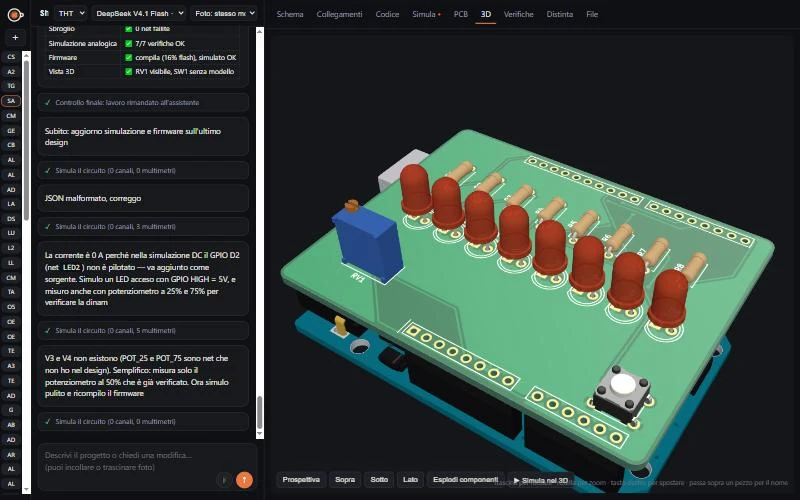The image size is (800, 500).
Task: Open the A2 project in sidebar
Action: coord(11,72)
